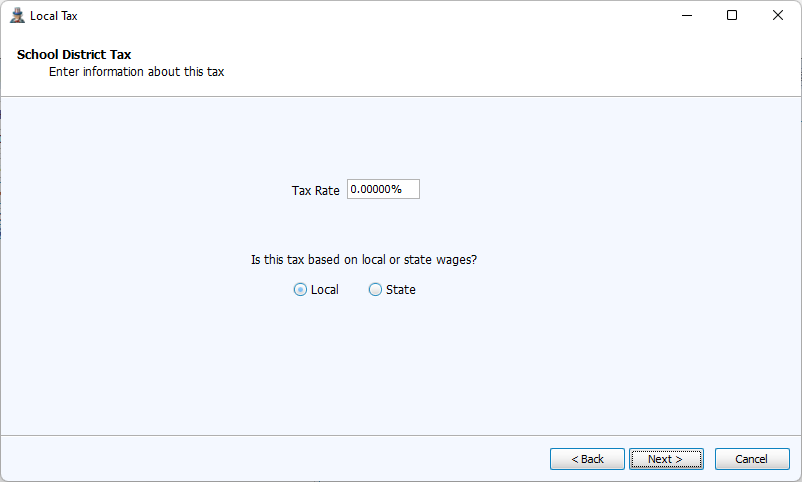Click the percent sign in Tax Rate value
The image size is (802, 482).
396,190
